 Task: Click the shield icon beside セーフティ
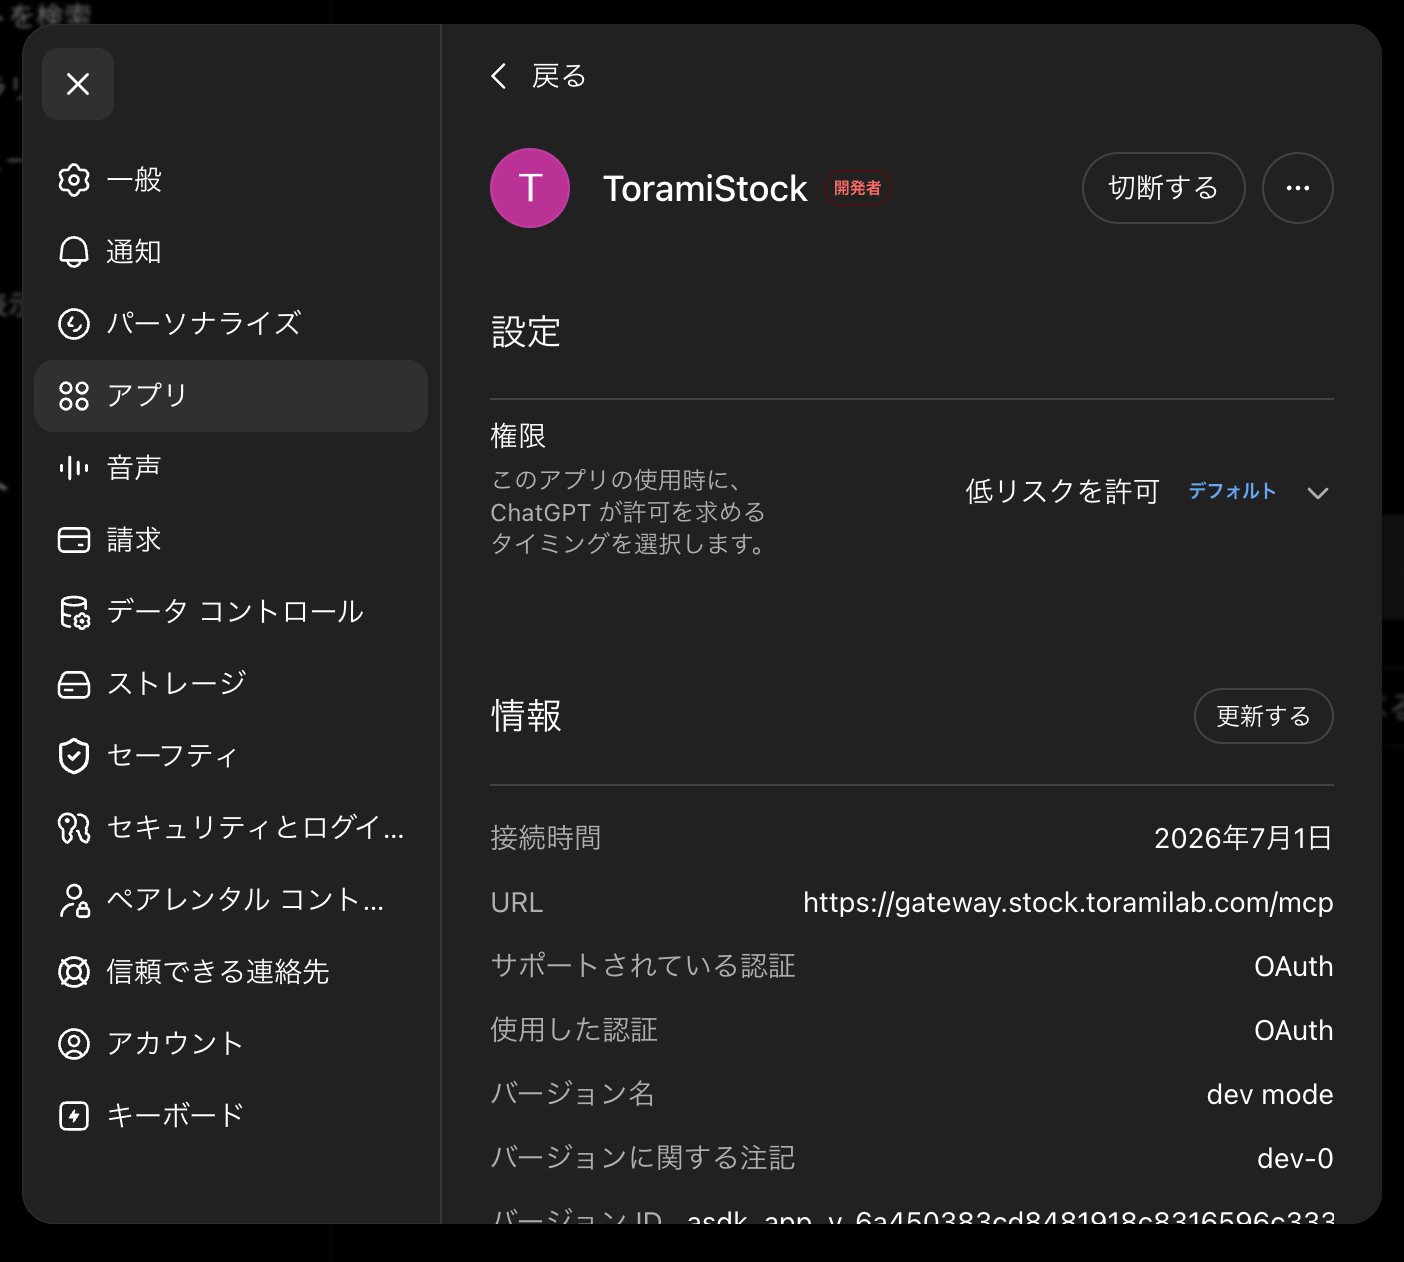click(74, 756)
